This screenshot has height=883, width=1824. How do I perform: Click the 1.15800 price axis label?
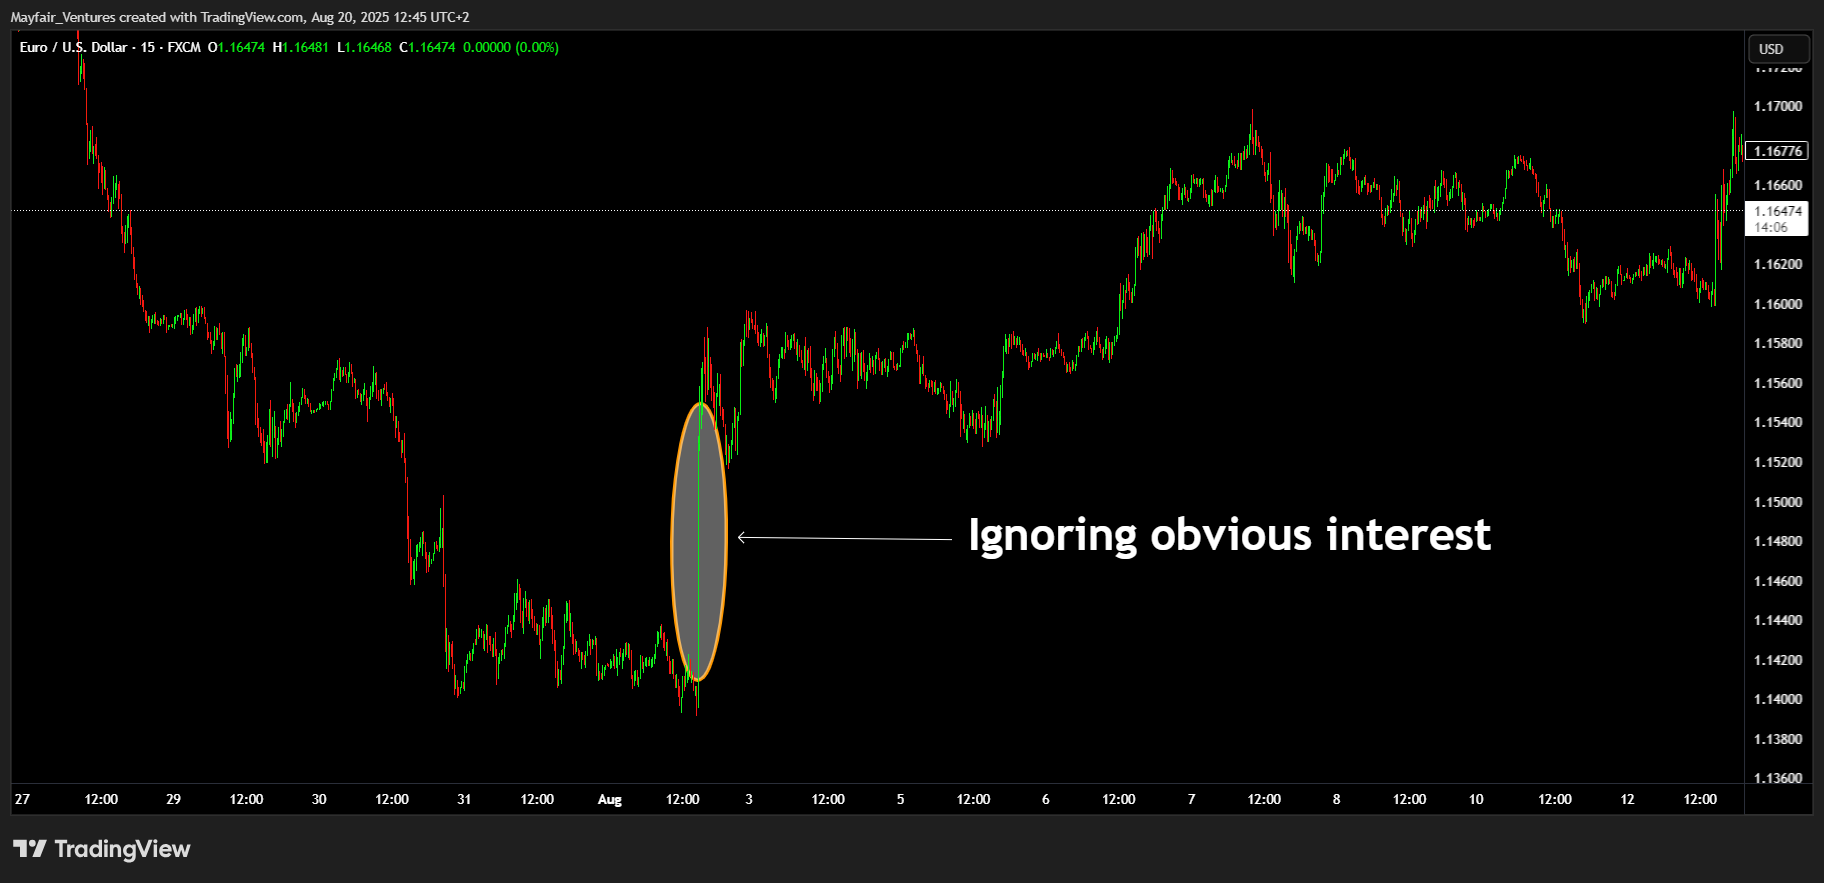(x=1778, y=343)
